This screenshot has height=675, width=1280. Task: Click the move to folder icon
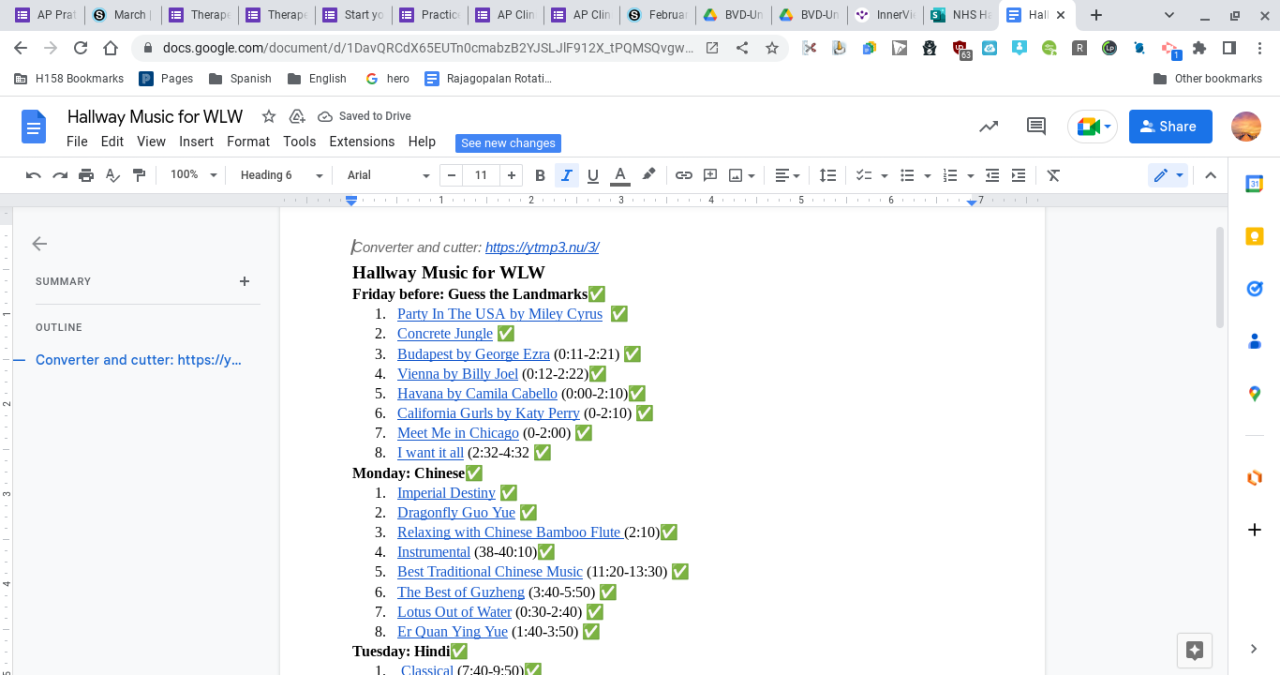(x=296, y=116)
